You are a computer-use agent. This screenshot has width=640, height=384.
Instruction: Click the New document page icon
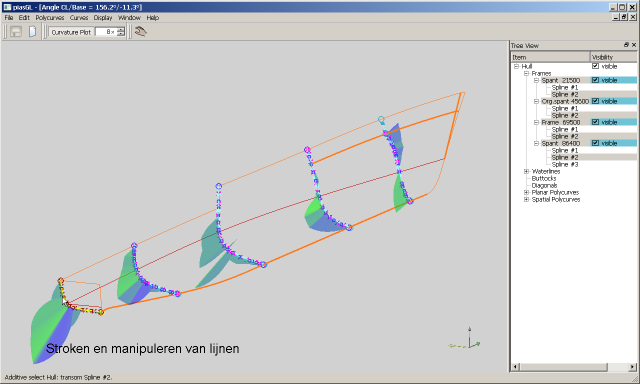pyautogui.click(x=33, y=32)
